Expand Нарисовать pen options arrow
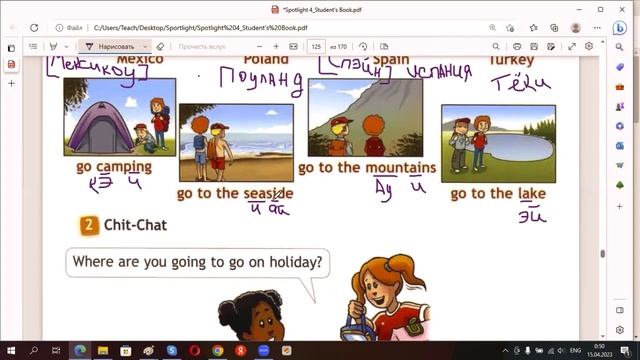 pyautogui.click(x=145, y=47)
